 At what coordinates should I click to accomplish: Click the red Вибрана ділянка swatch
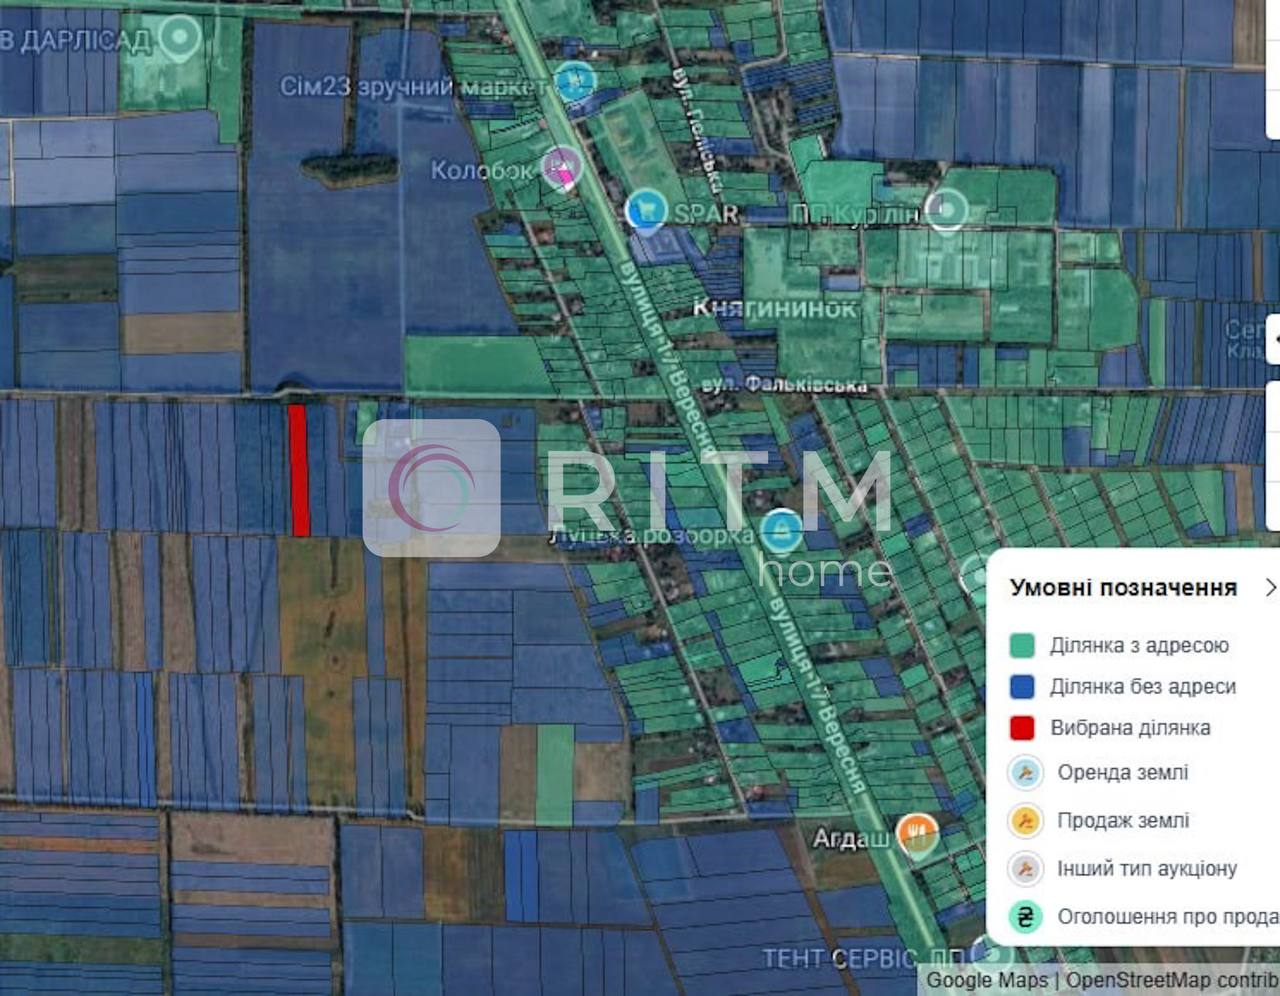point(1021,728)
